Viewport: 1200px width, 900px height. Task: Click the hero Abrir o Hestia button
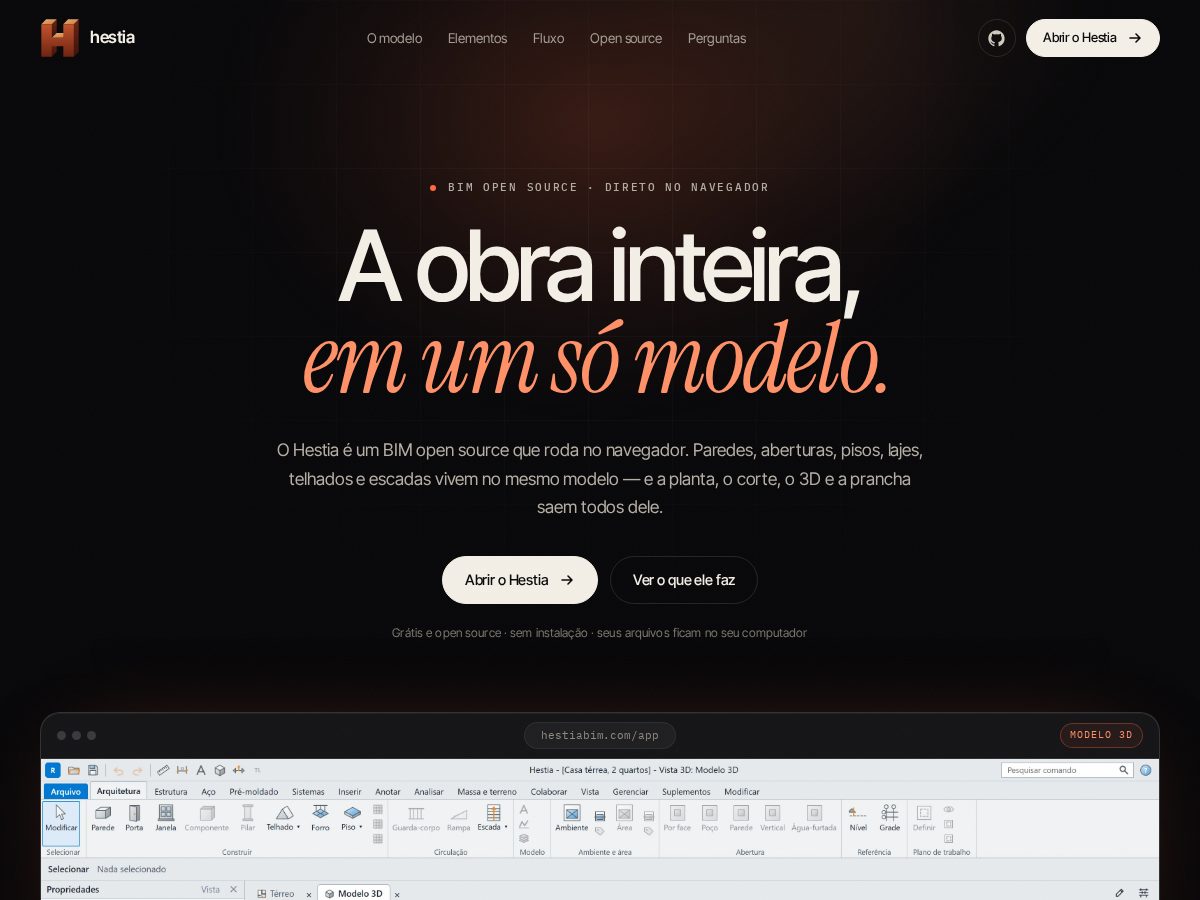coord(520,580)
